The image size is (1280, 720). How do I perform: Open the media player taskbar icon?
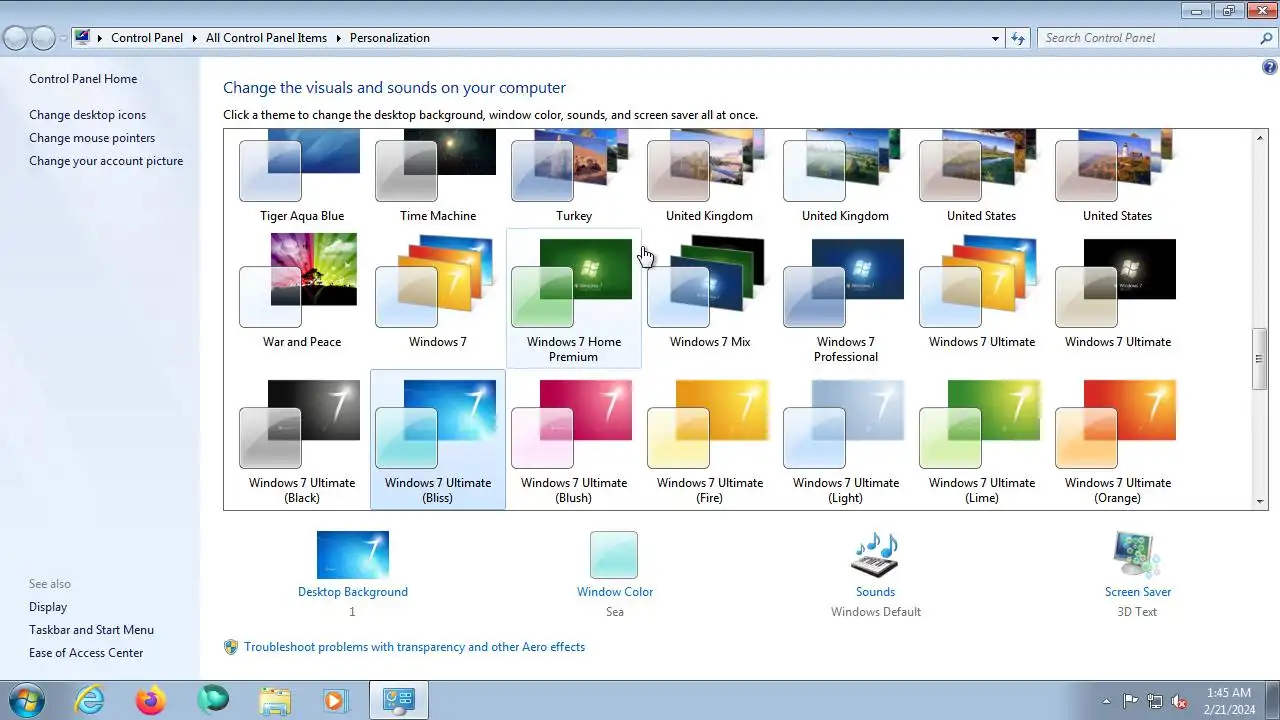(x=335, y=700)
